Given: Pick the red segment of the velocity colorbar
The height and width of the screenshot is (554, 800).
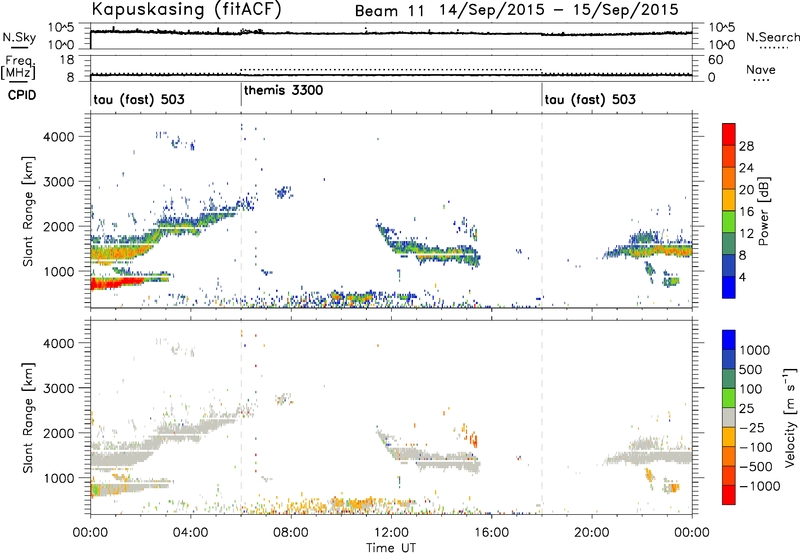Looking at the screenshot, I should (x=729, y=495).
